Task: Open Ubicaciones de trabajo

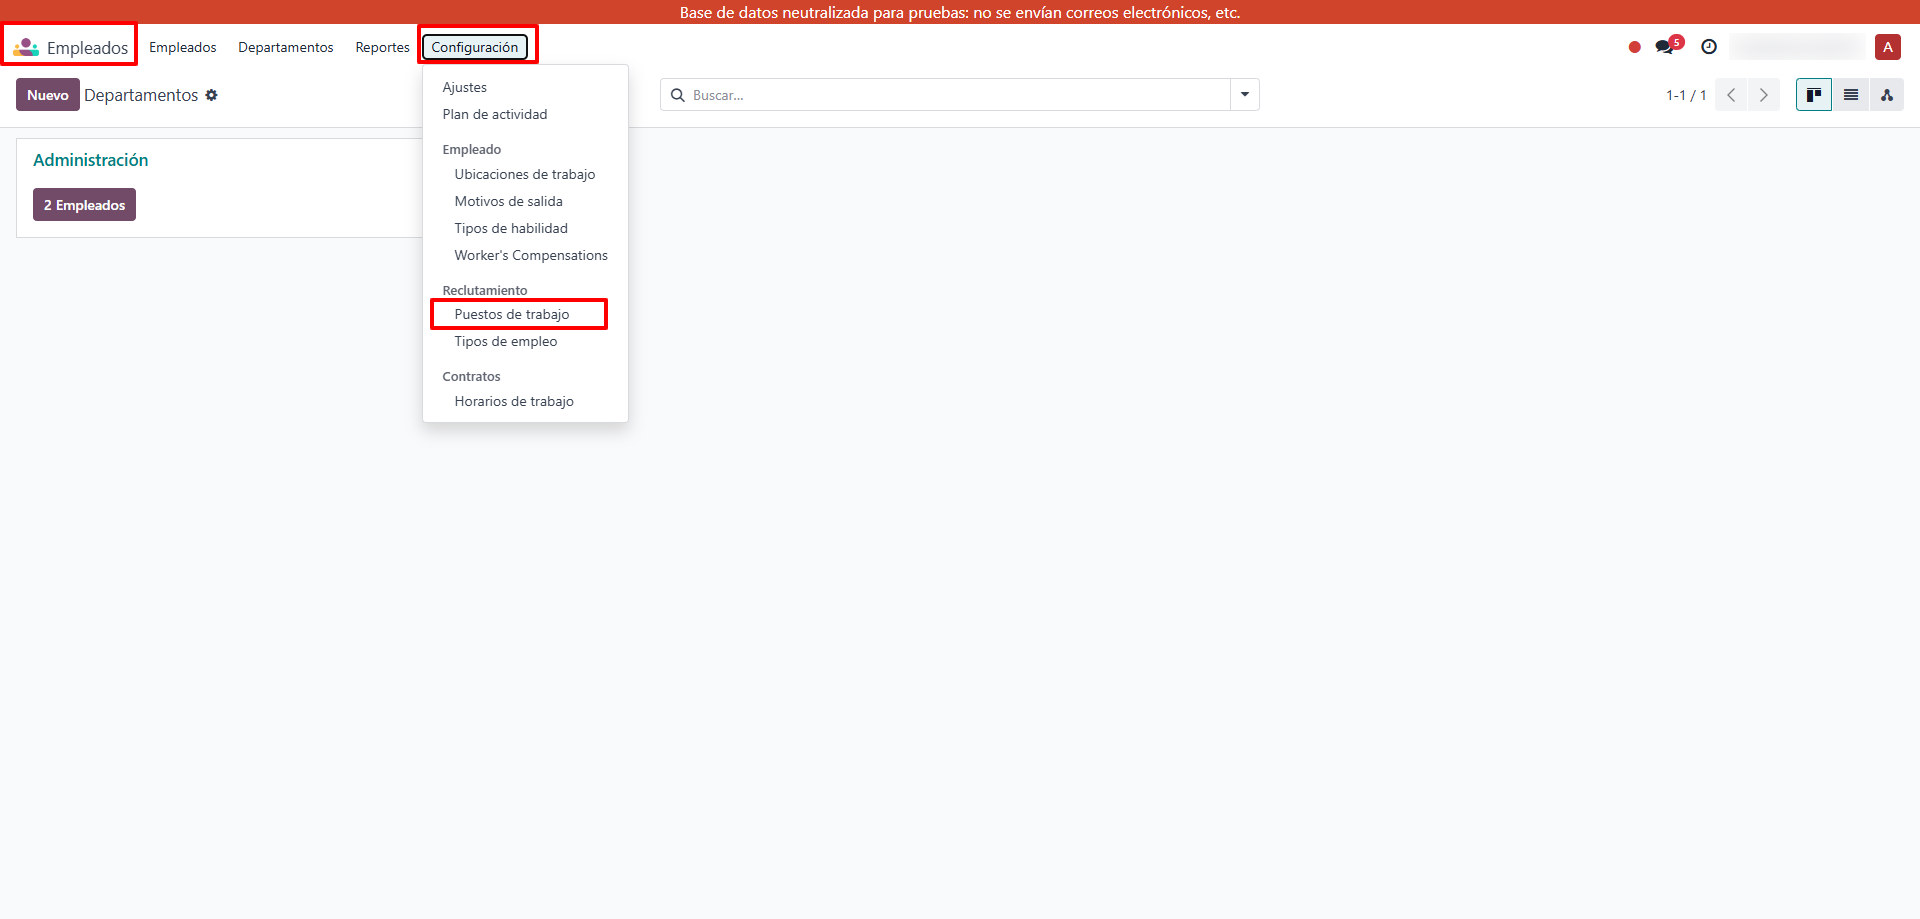Action: point(525,174)
